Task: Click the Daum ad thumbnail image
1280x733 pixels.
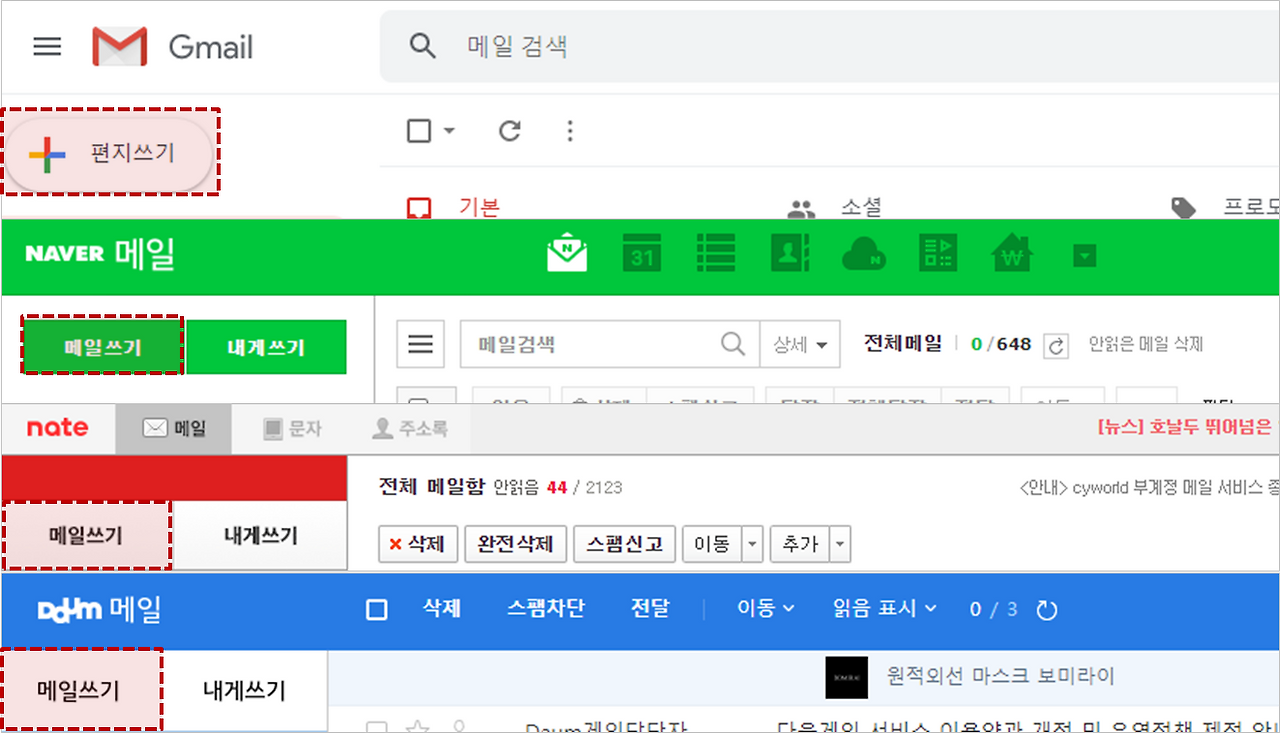Action: [x=847, y=677]
